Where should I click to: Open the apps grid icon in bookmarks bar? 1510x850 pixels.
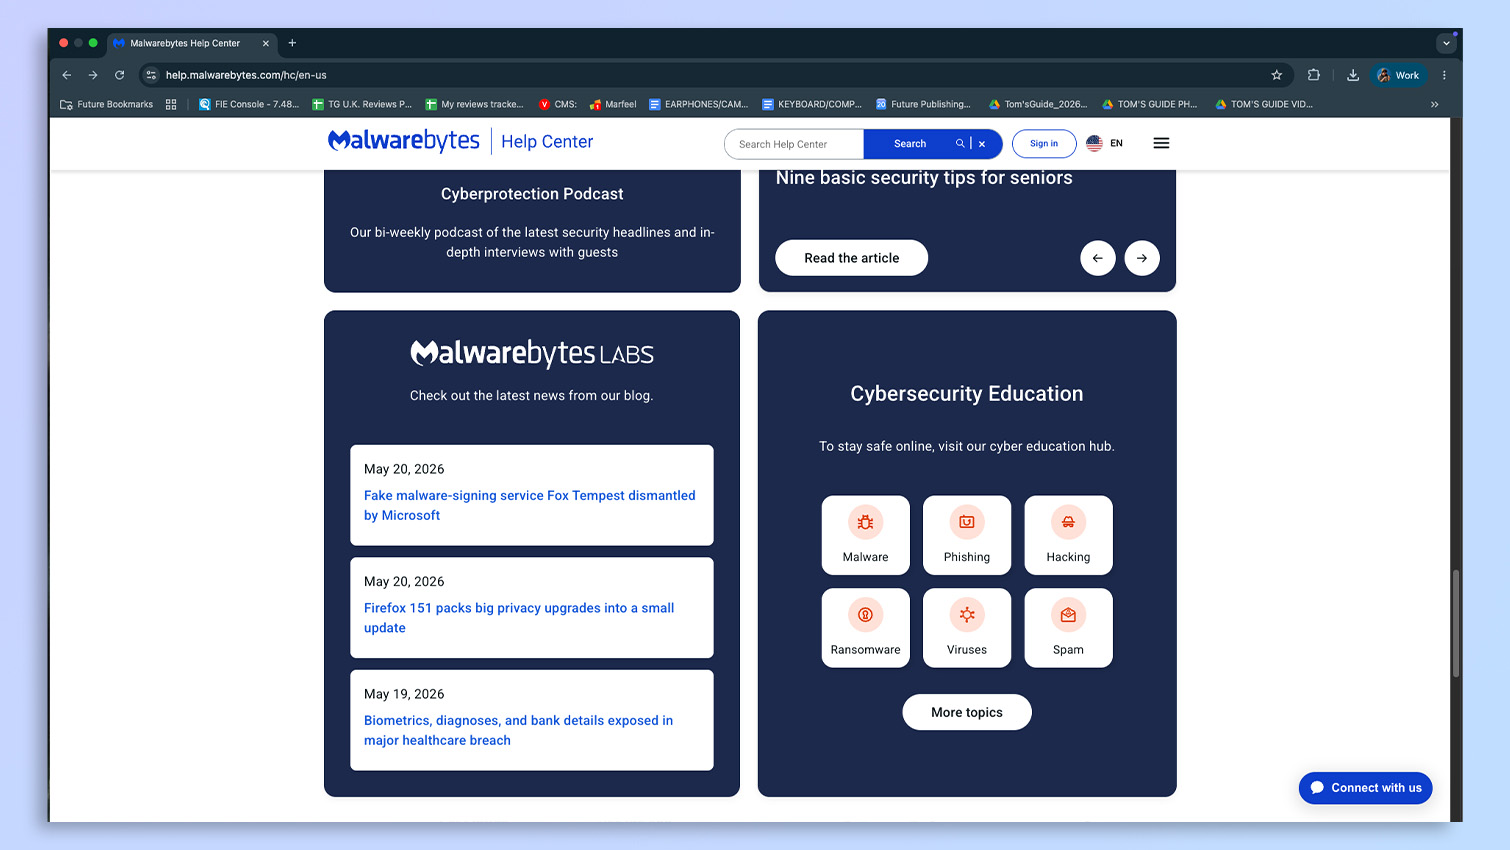(x=171, y=104)
